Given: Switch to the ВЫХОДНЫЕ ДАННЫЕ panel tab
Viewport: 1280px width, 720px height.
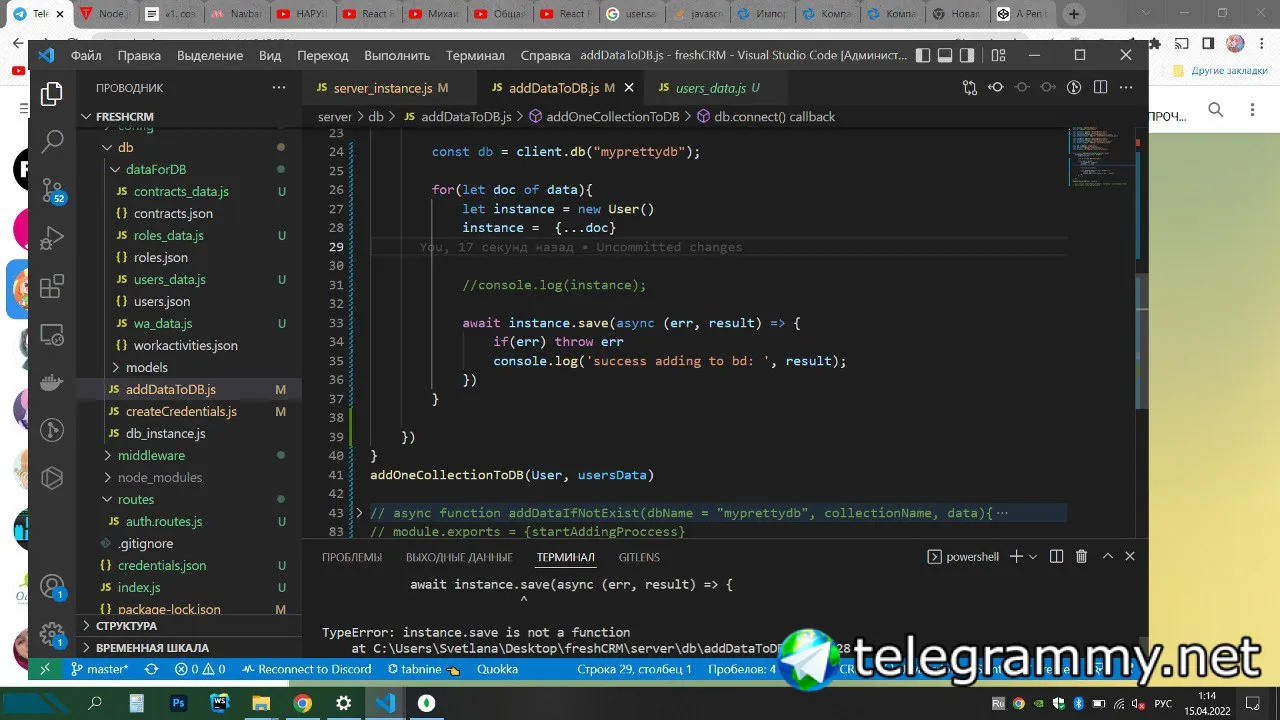Looking at the screenshot, I should pos(459,557).
